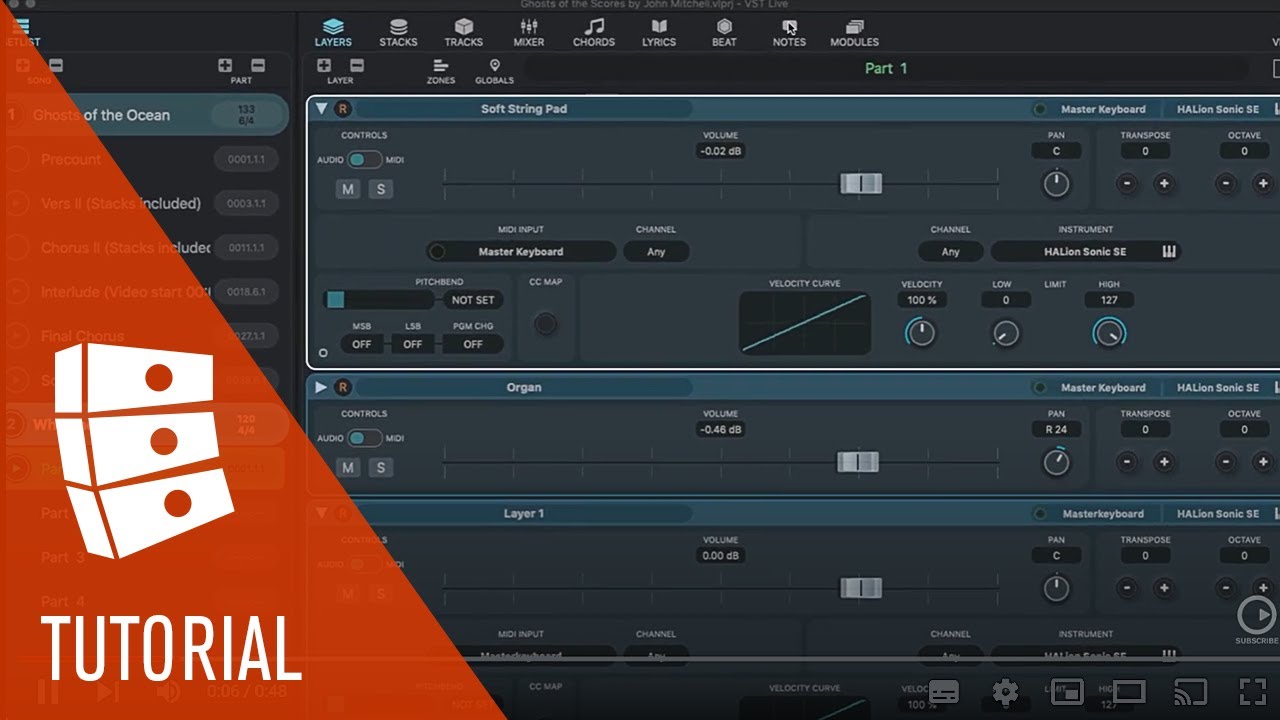Open YouTube settings gear
This screenshot has height=720, width=1280.
(1005, 691)
